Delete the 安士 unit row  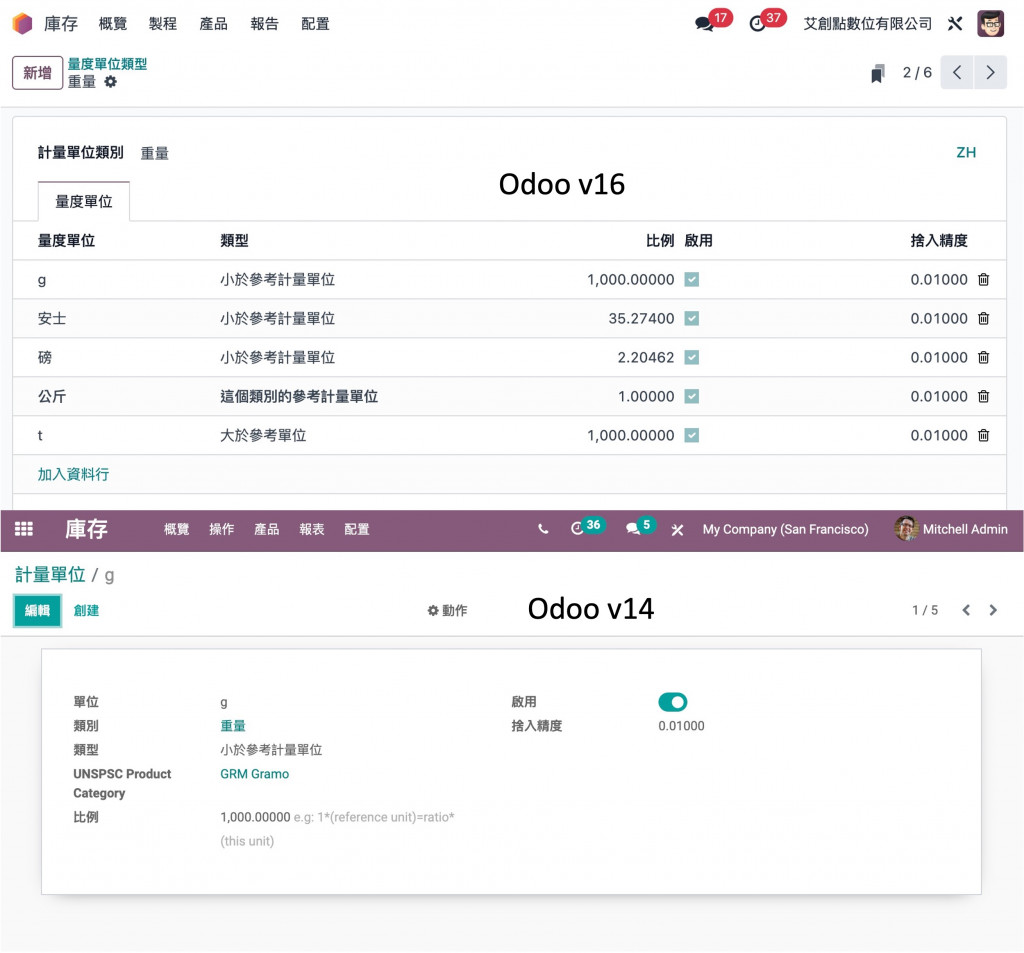tap(984, 319)
